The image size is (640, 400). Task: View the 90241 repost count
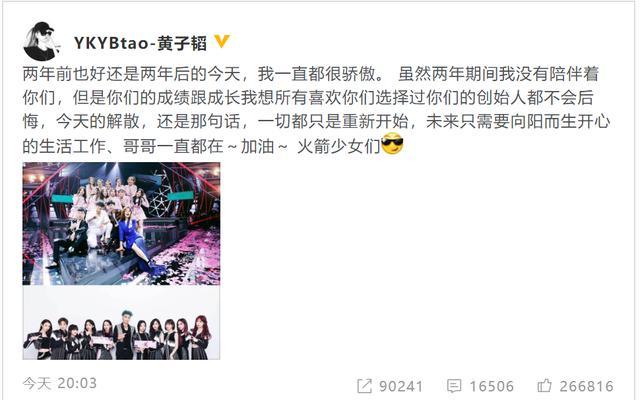(x=401, y=386)
